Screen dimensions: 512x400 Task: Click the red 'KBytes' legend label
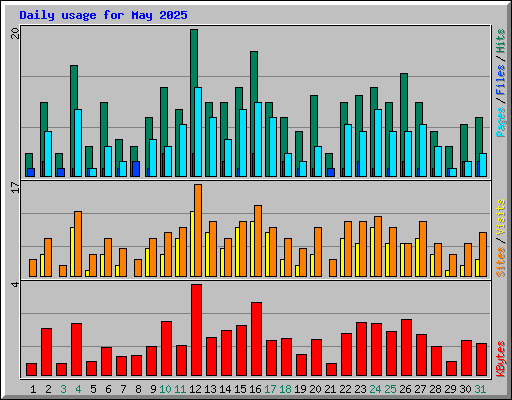pos(500,359)
